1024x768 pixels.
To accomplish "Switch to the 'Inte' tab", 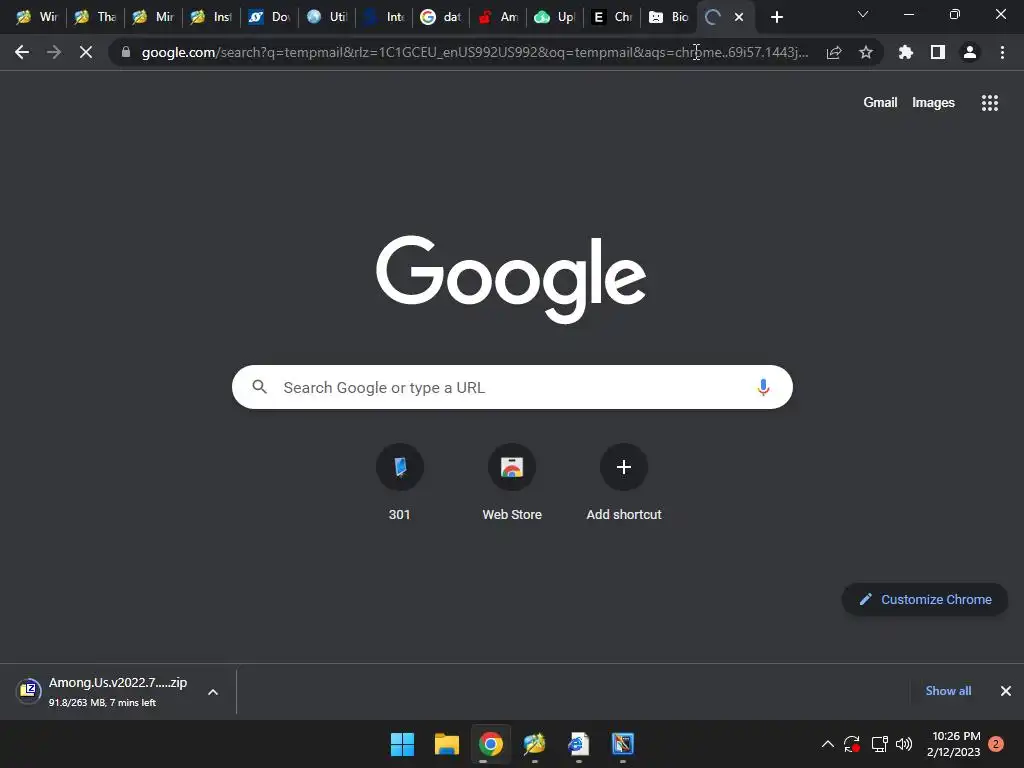I will coord(385,17).
